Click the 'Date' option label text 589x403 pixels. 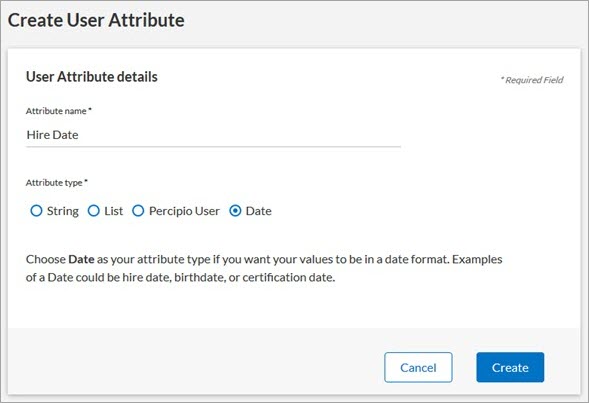pos(258,211)
